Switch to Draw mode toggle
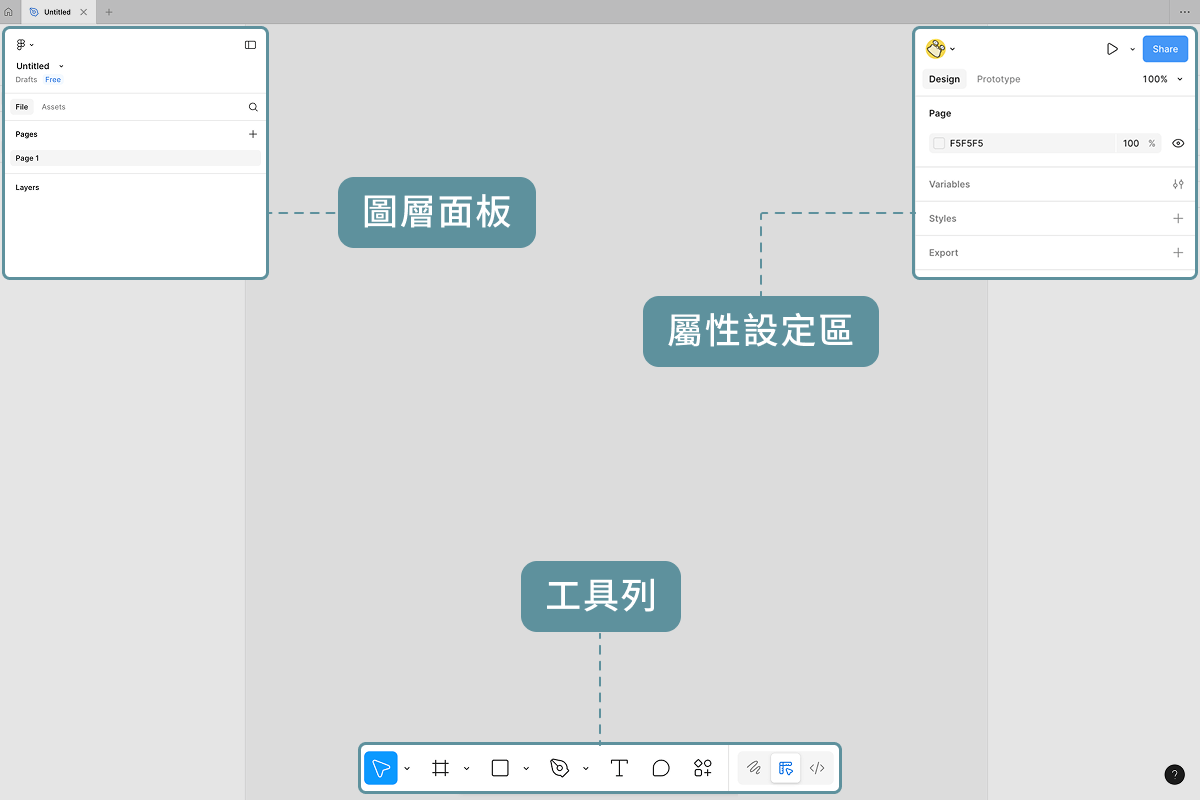 click(754, 768)
